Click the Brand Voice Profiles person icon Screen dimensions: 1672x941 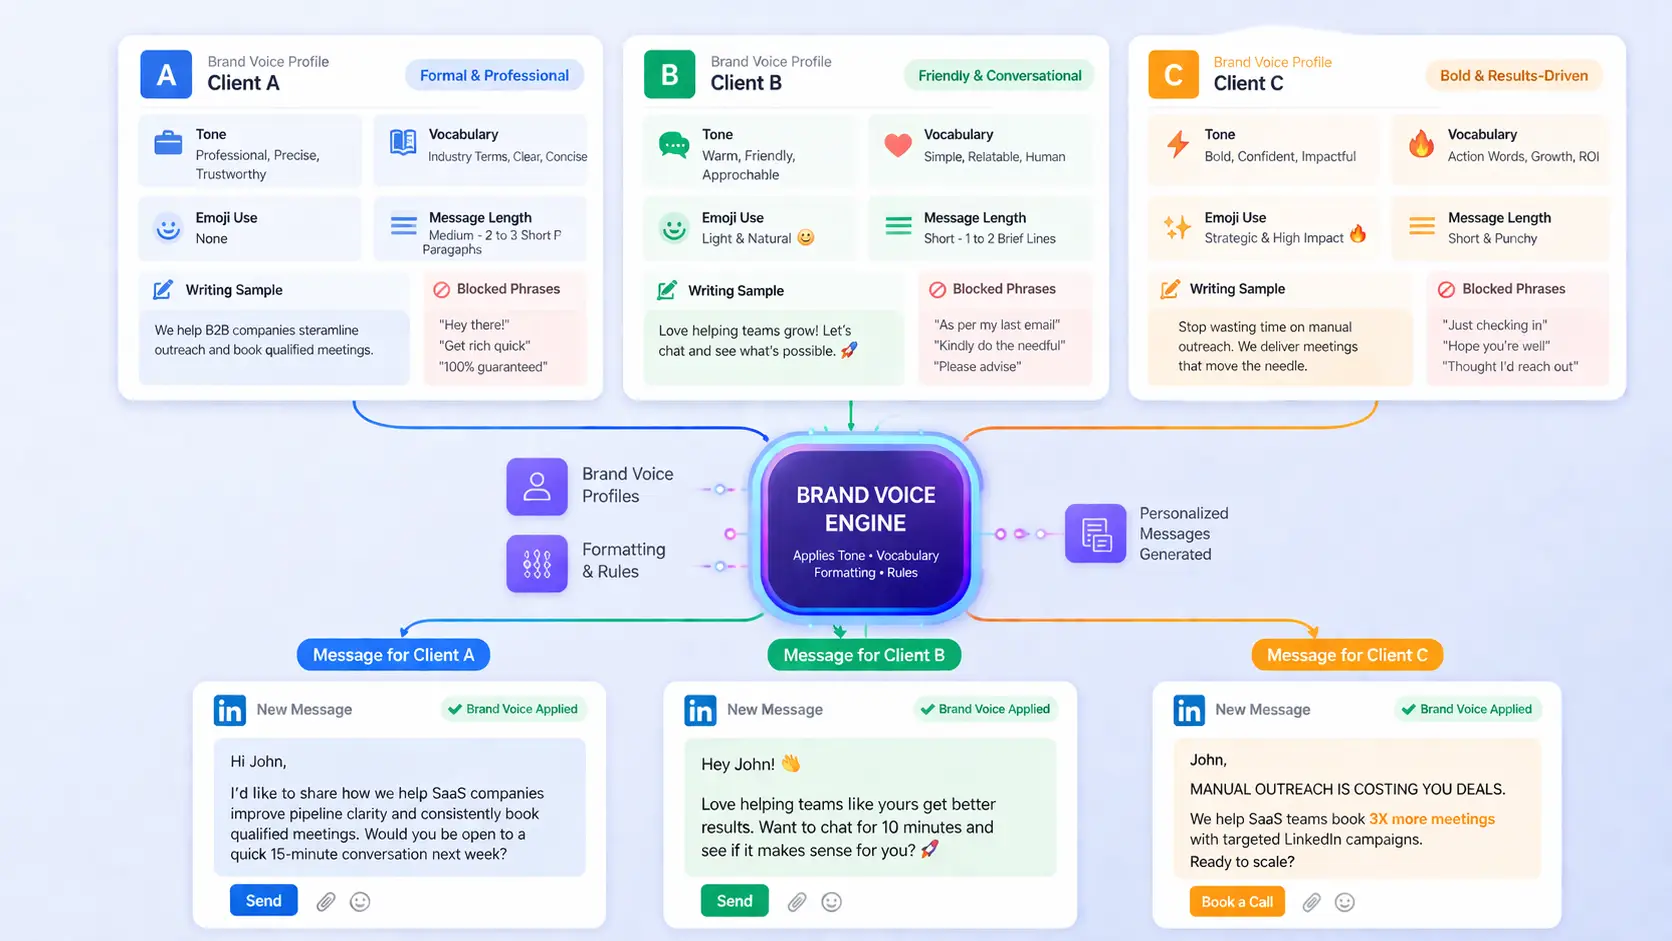(x=537, y=487)
